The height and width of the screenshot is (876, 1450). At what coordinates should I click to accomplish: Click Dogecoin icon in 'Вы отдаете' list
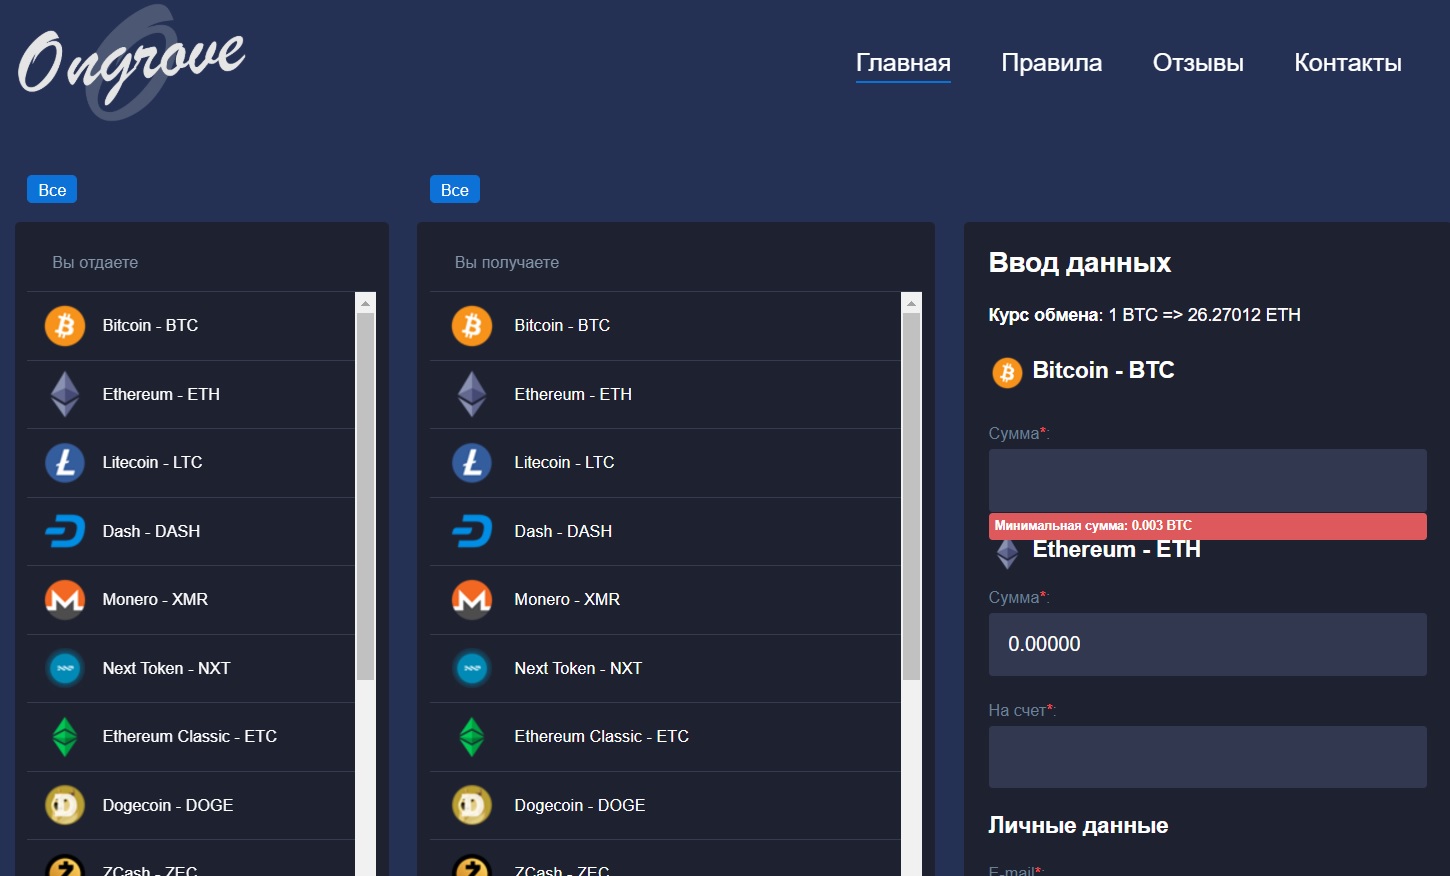65,805
